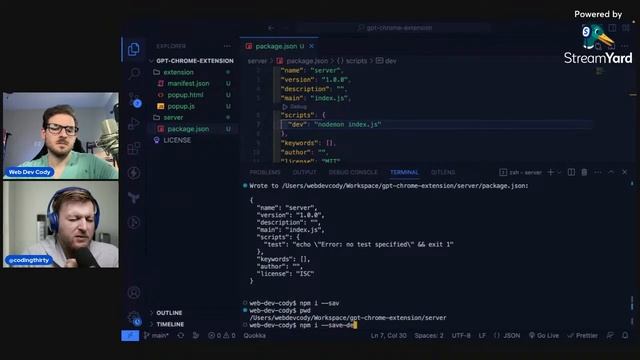Open the remote window status button

(x=130, y=336)
